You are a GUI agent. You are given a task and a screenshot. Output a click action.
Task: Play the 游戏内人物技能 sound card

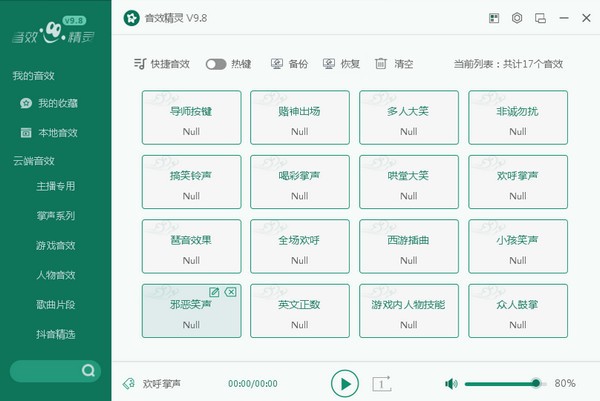pos(409,311)
